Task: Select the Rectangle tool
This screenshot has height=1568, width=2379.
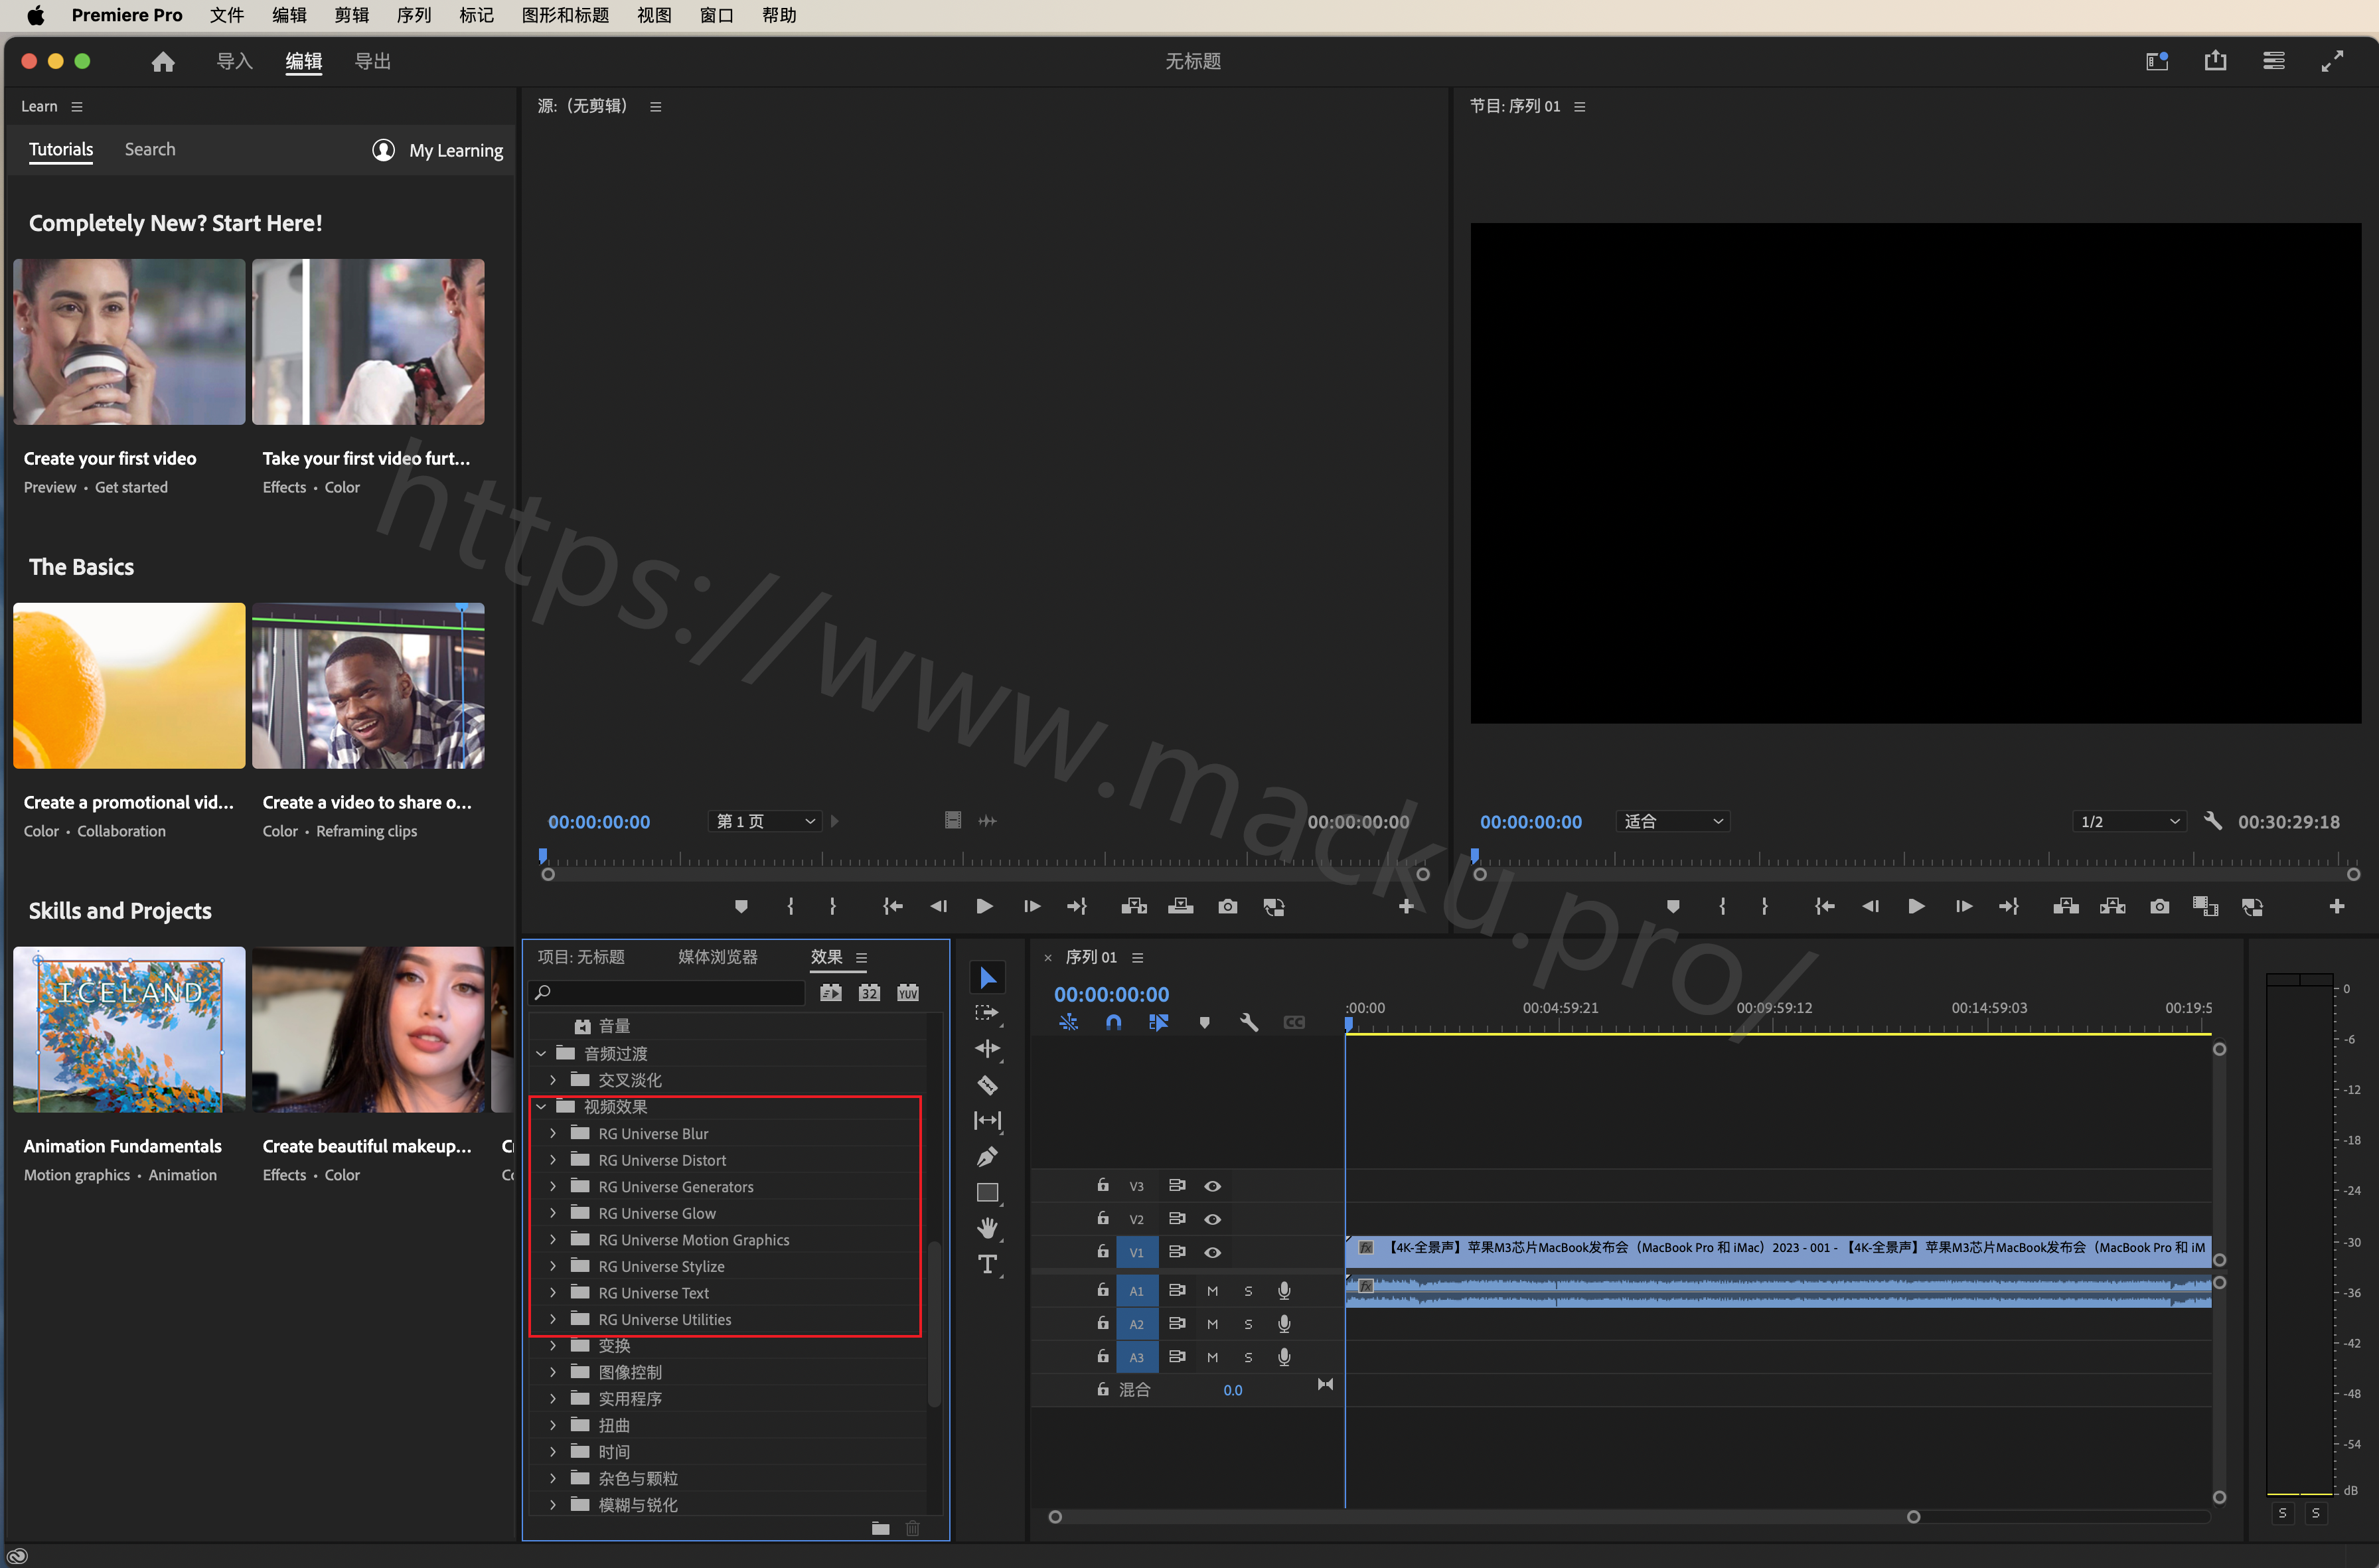Action: coord(987,1193)
